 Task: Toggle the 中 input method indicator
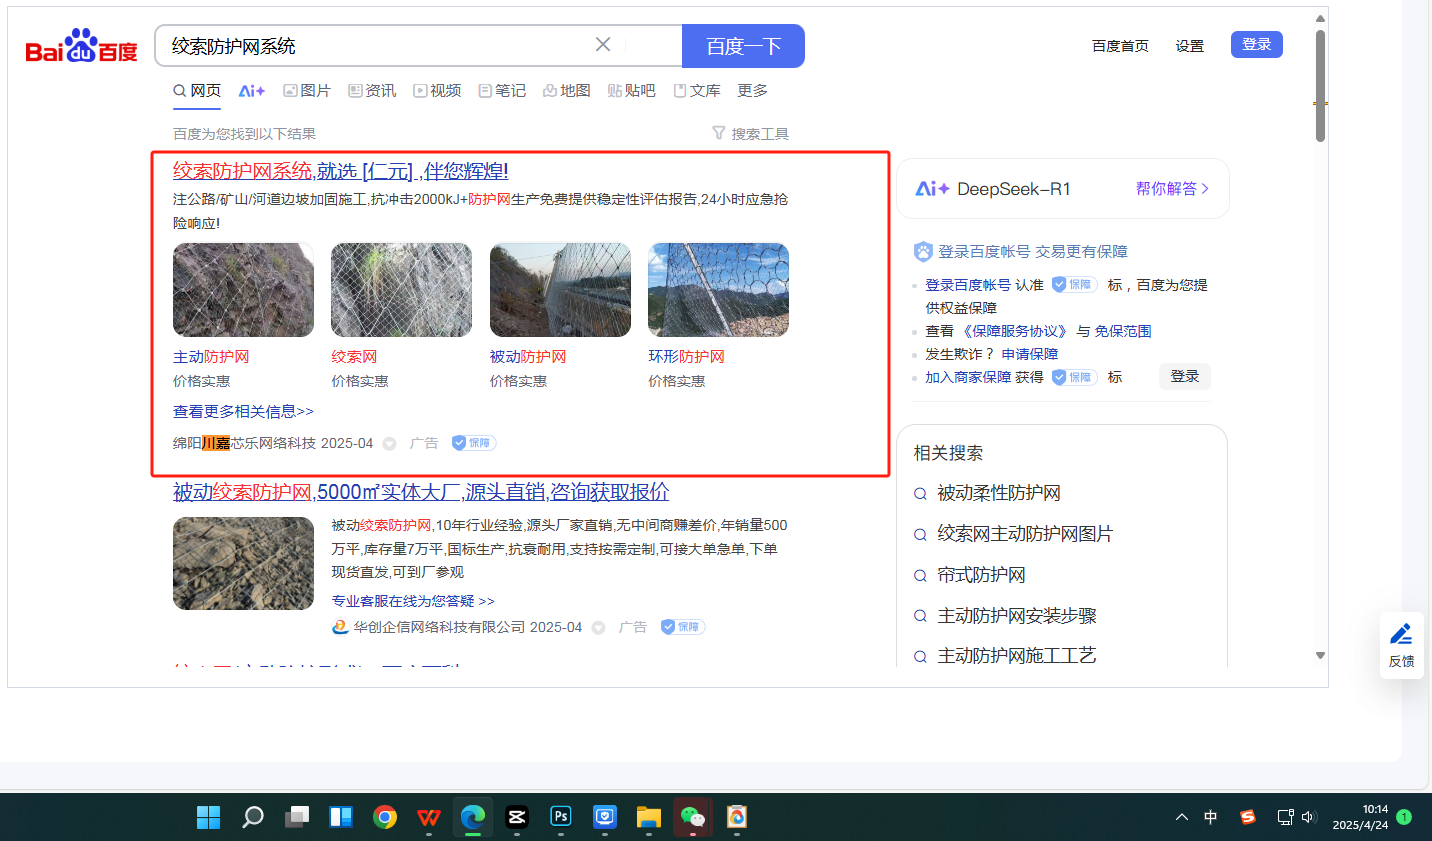click(x=1211, y=817)
